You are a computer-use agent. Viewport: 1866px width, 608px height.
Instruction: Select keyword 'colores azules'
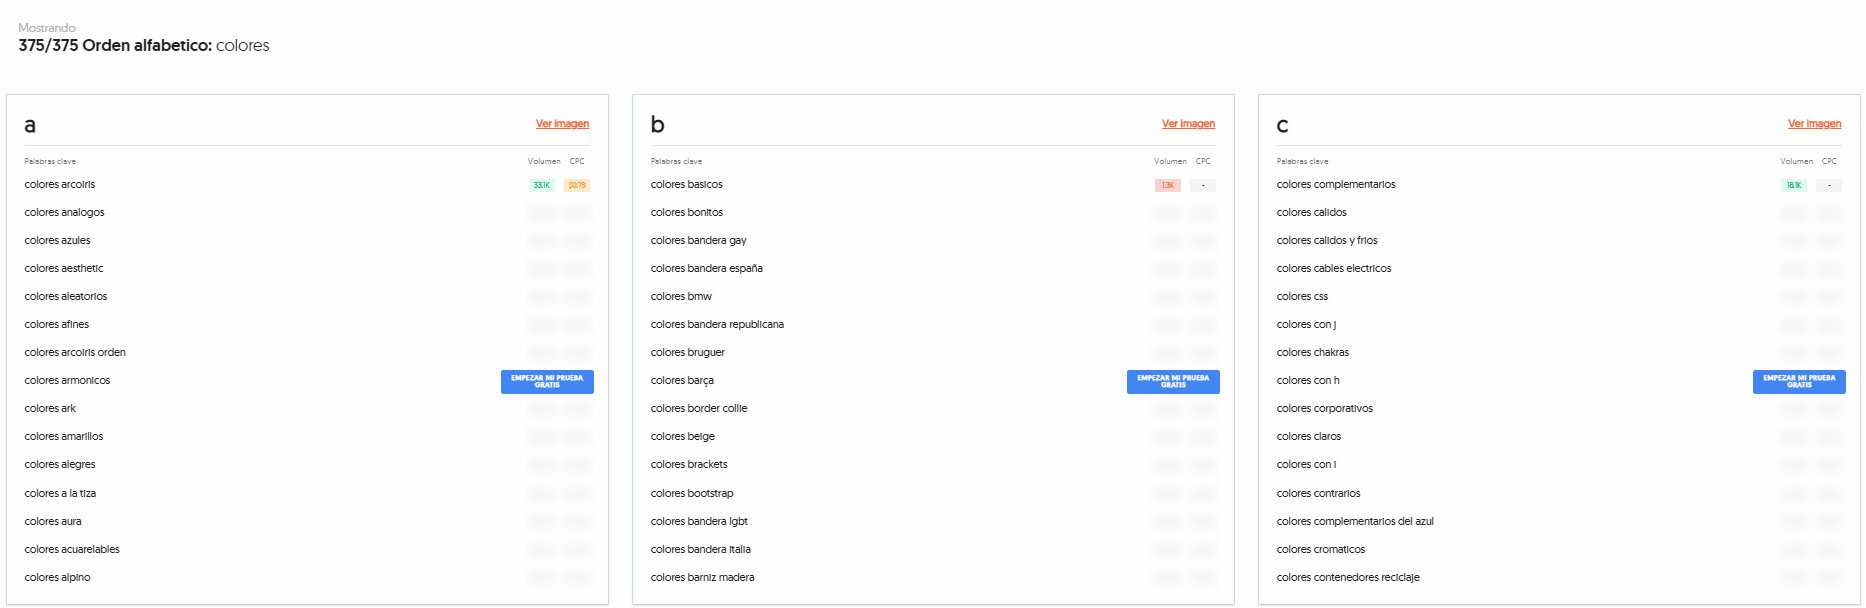click(57, 241)
